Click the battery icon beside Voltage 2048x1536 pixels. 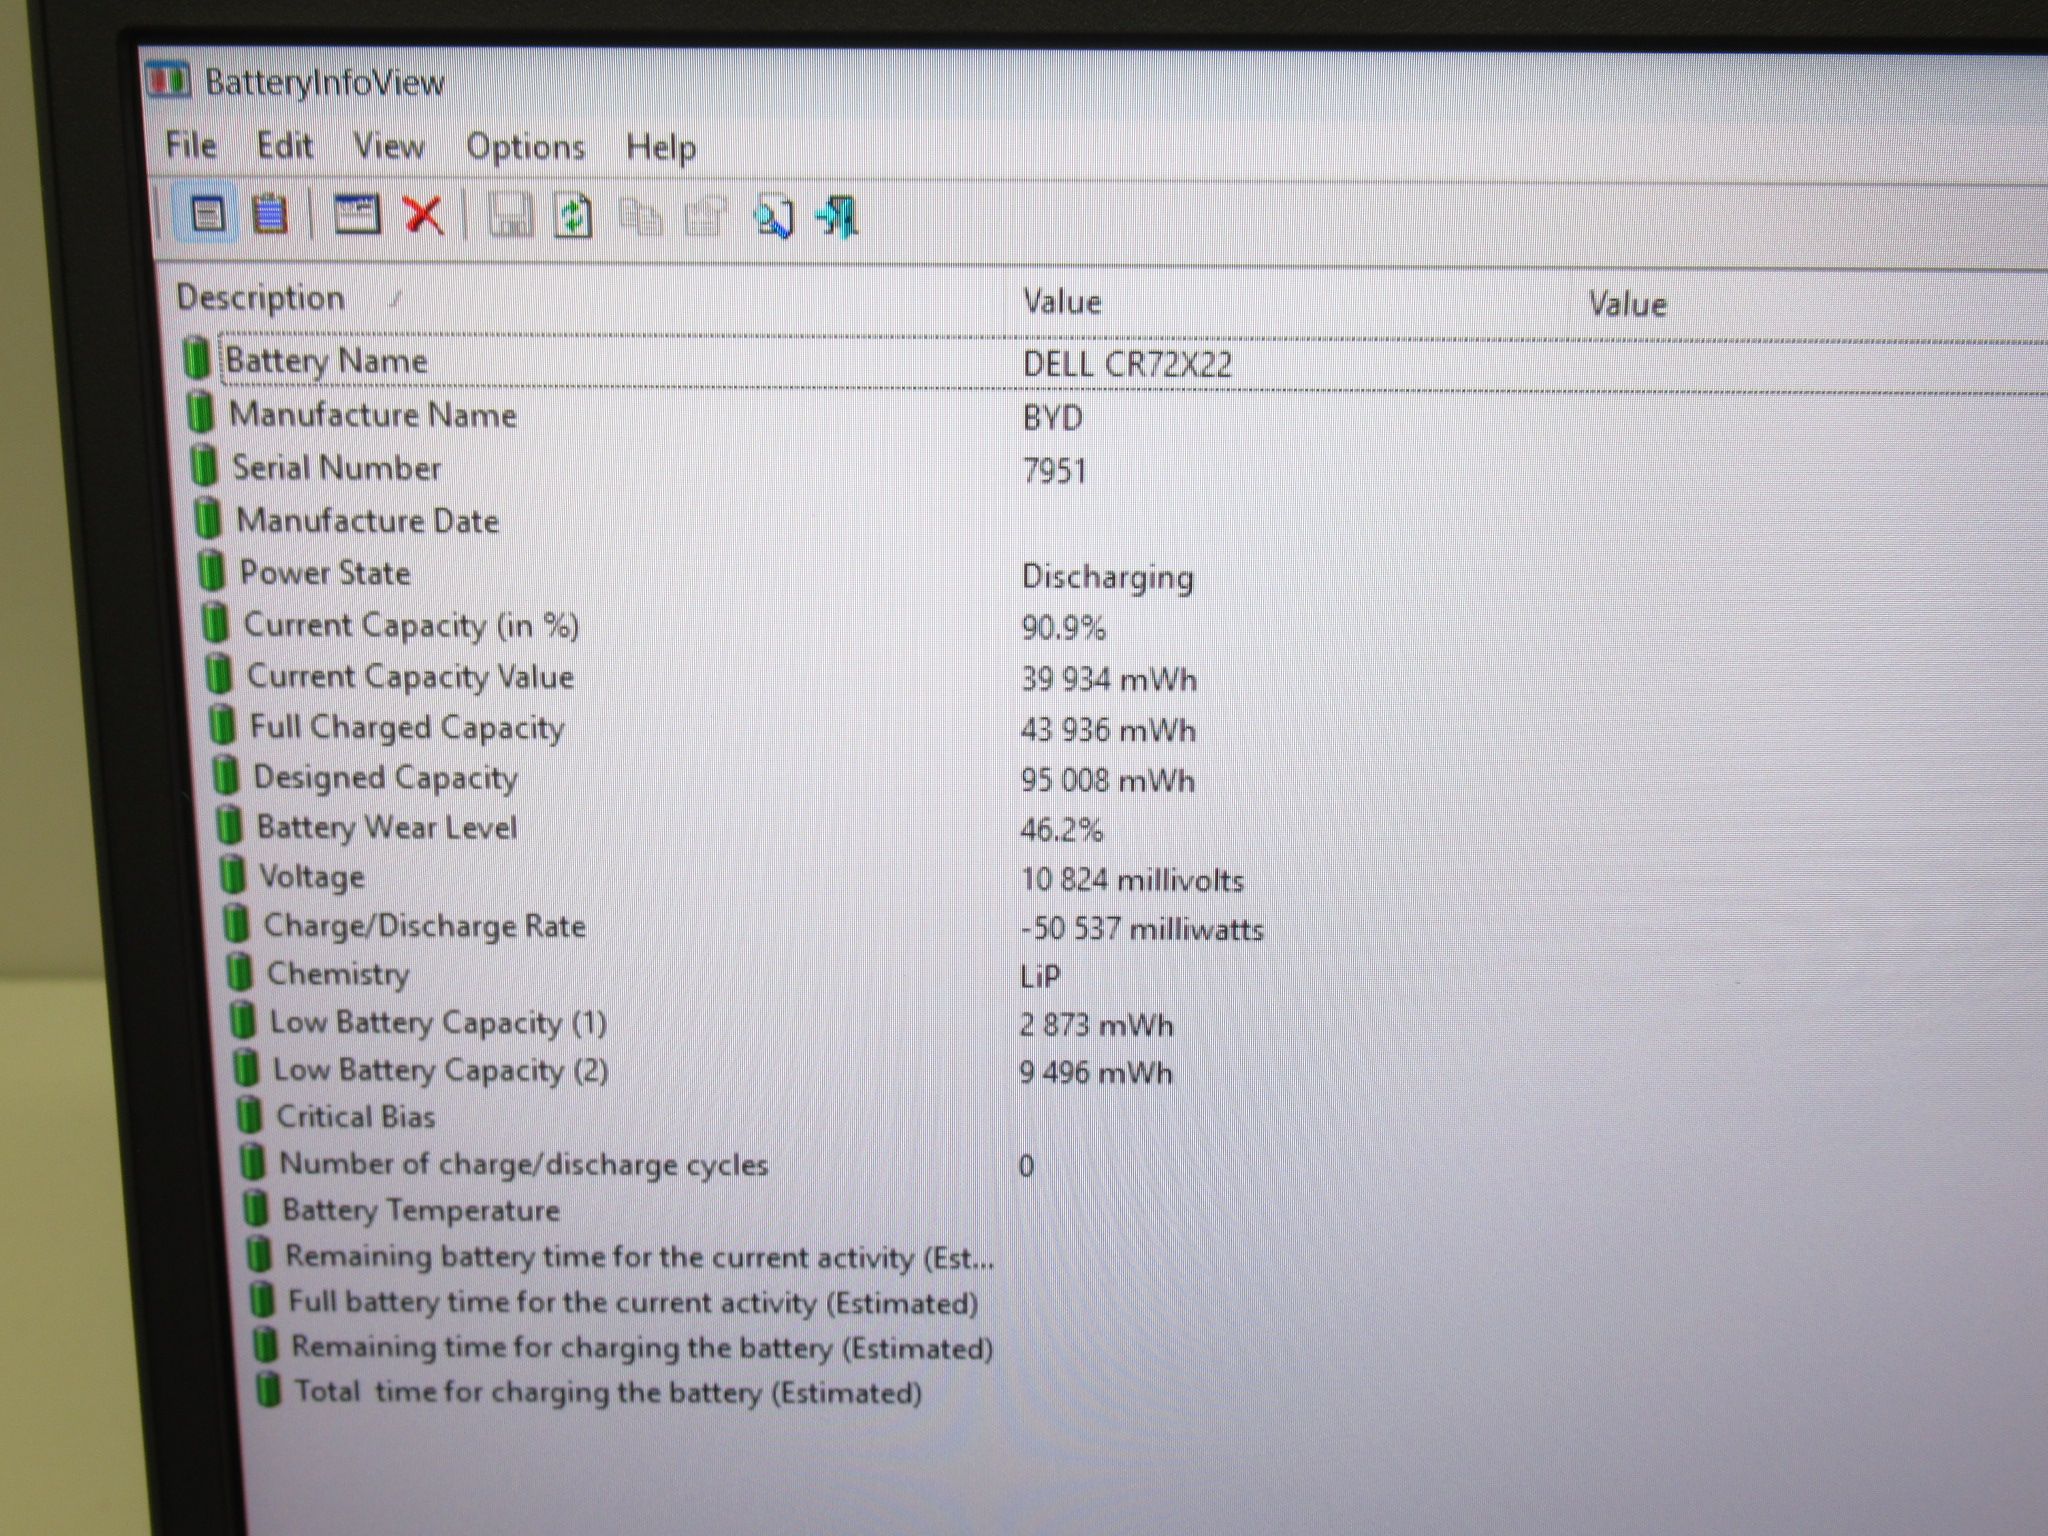232,874
